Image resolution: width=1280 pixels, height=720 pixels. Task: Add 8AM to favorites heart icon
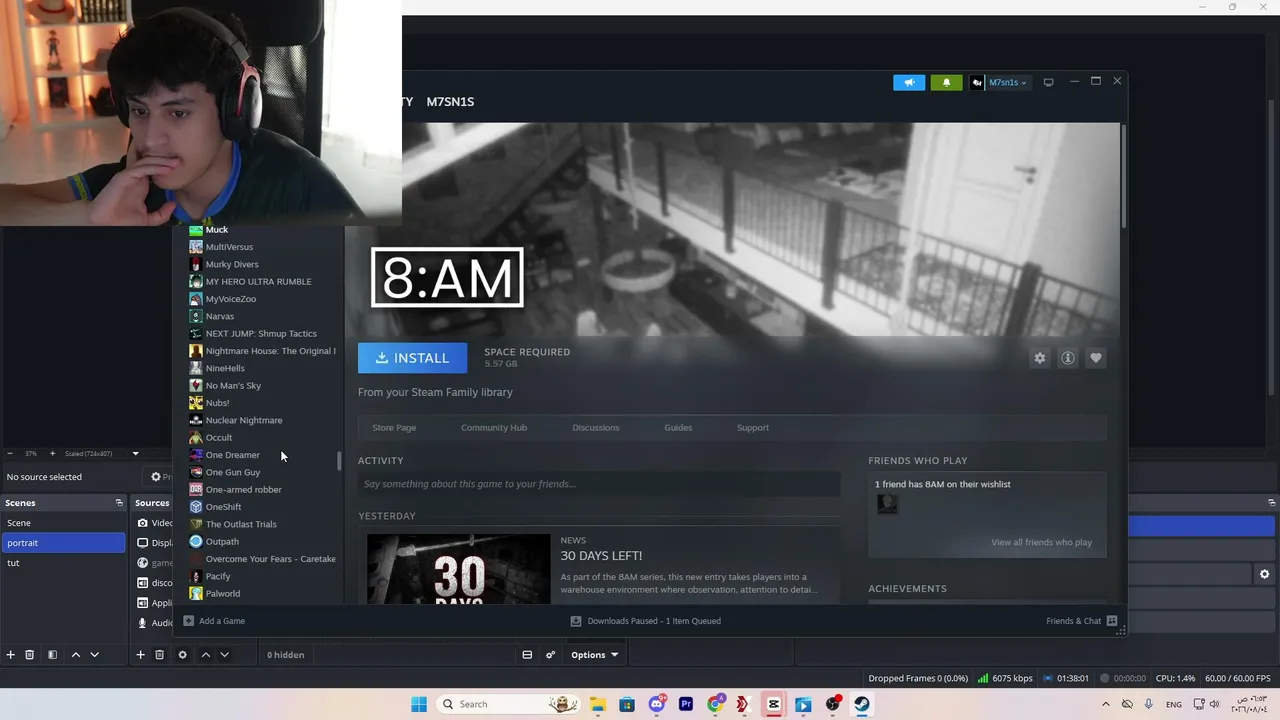(1096, 358)
